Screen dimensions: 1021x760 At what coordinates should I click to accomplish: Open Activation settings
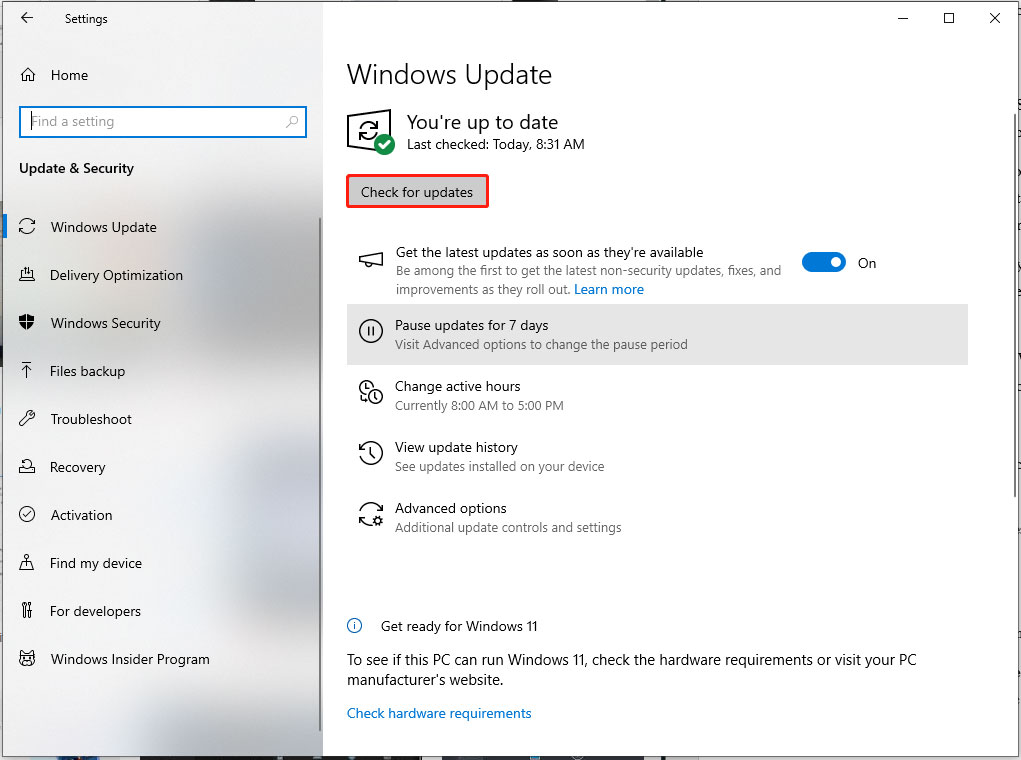click(x=161, y=515)
